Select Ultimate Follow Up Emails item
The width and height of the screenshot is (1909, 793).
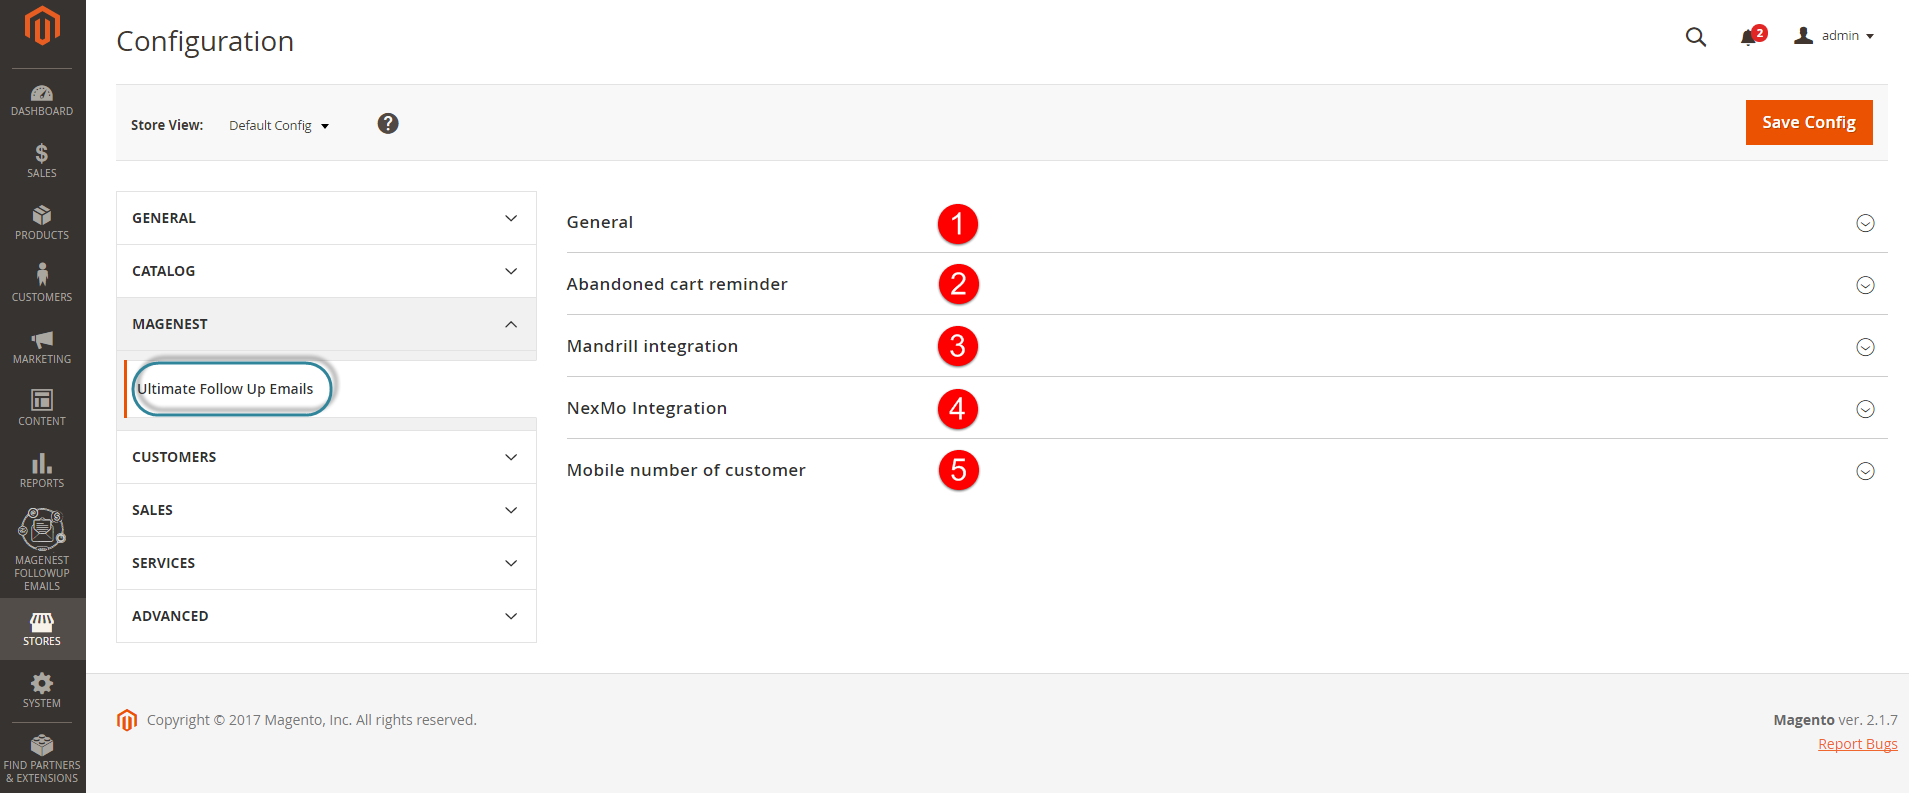pyautogui.click(x=226, y=389)
